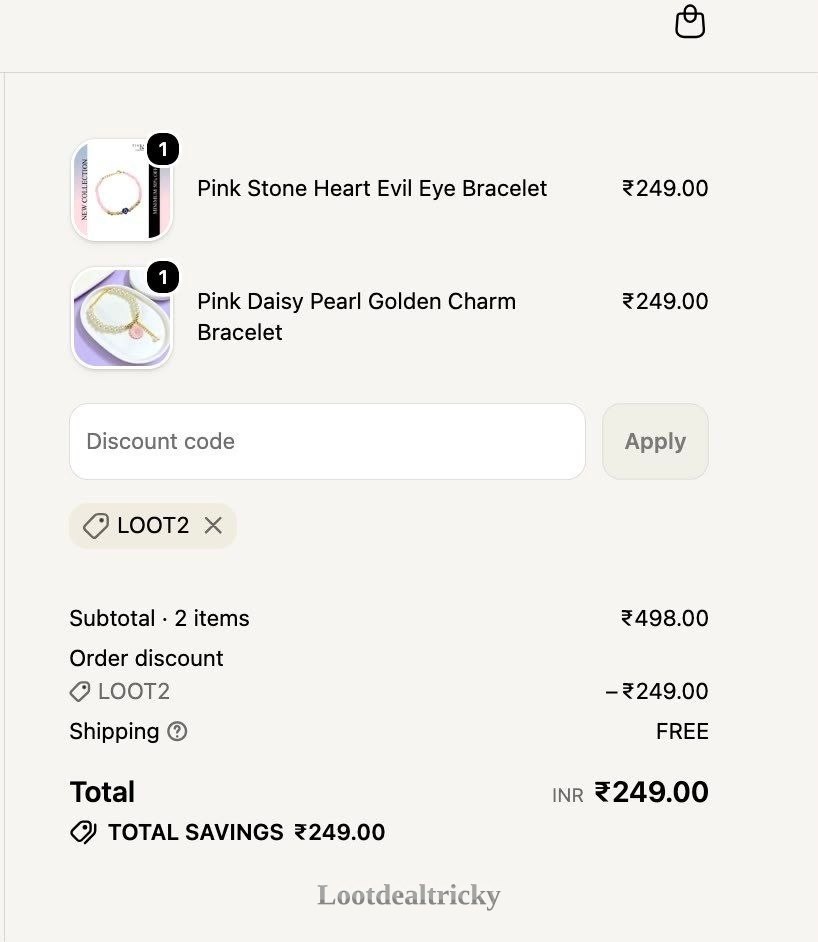Click the order discount amount −₹249.00
The width and height of the screenshot is (818, 942).
click(656, 691)
